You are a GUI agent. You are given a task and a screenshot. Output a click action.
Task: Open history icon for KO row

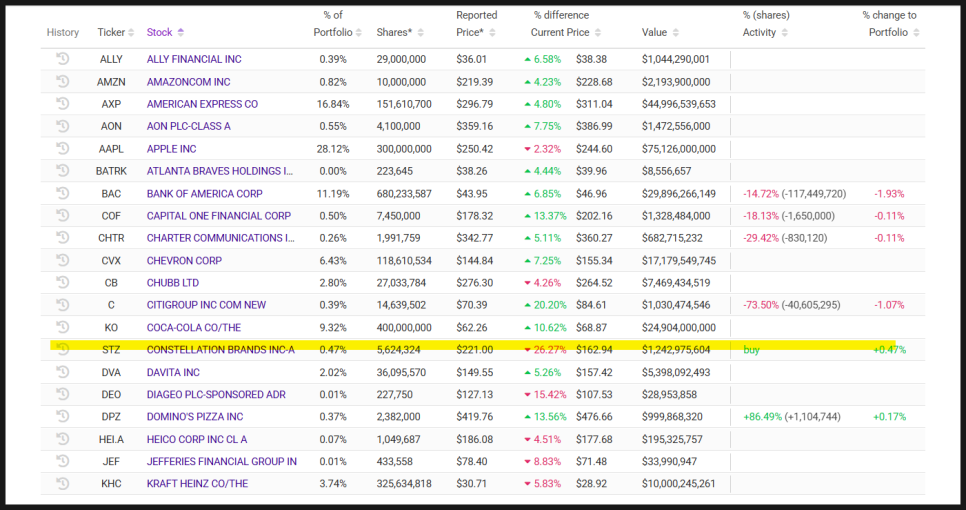62,327
